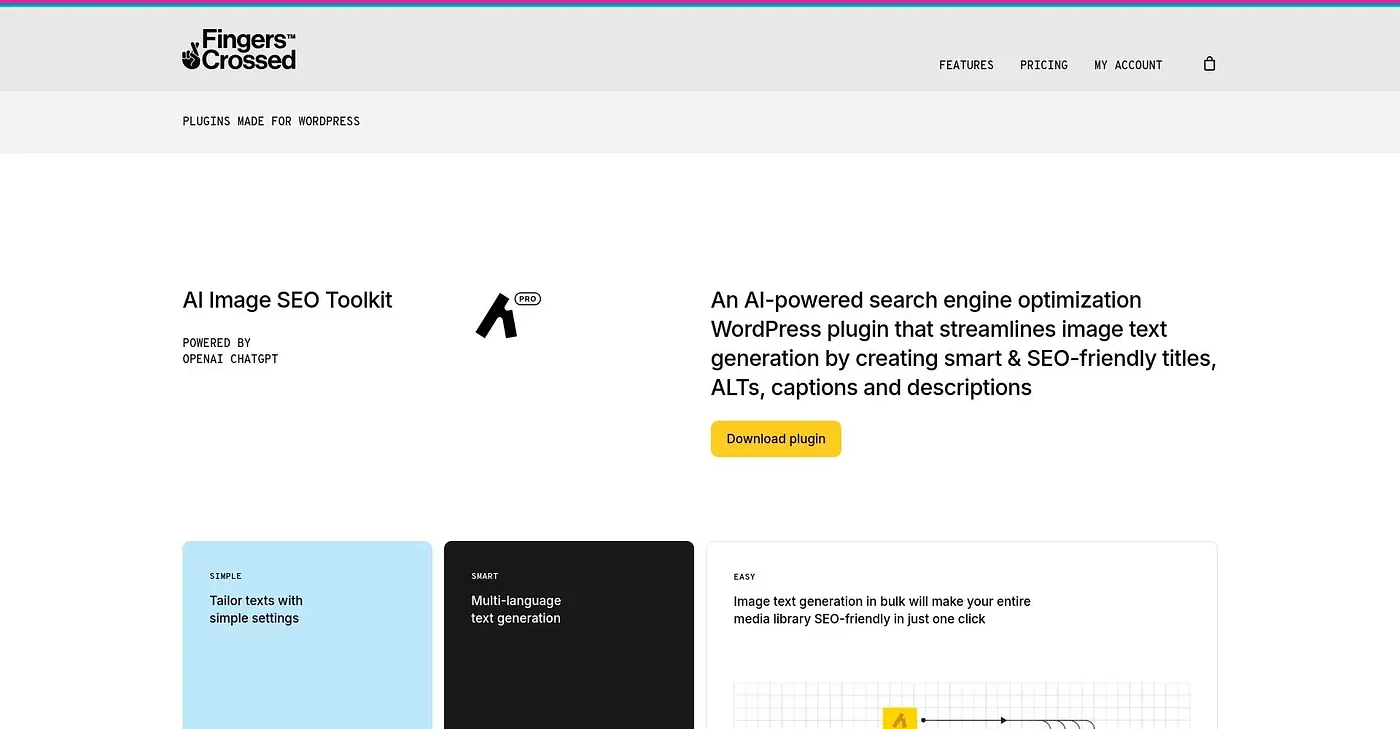Click the 'AI Image SEO Toolkit' heading
1400x729 pixels.
(288, 300)
